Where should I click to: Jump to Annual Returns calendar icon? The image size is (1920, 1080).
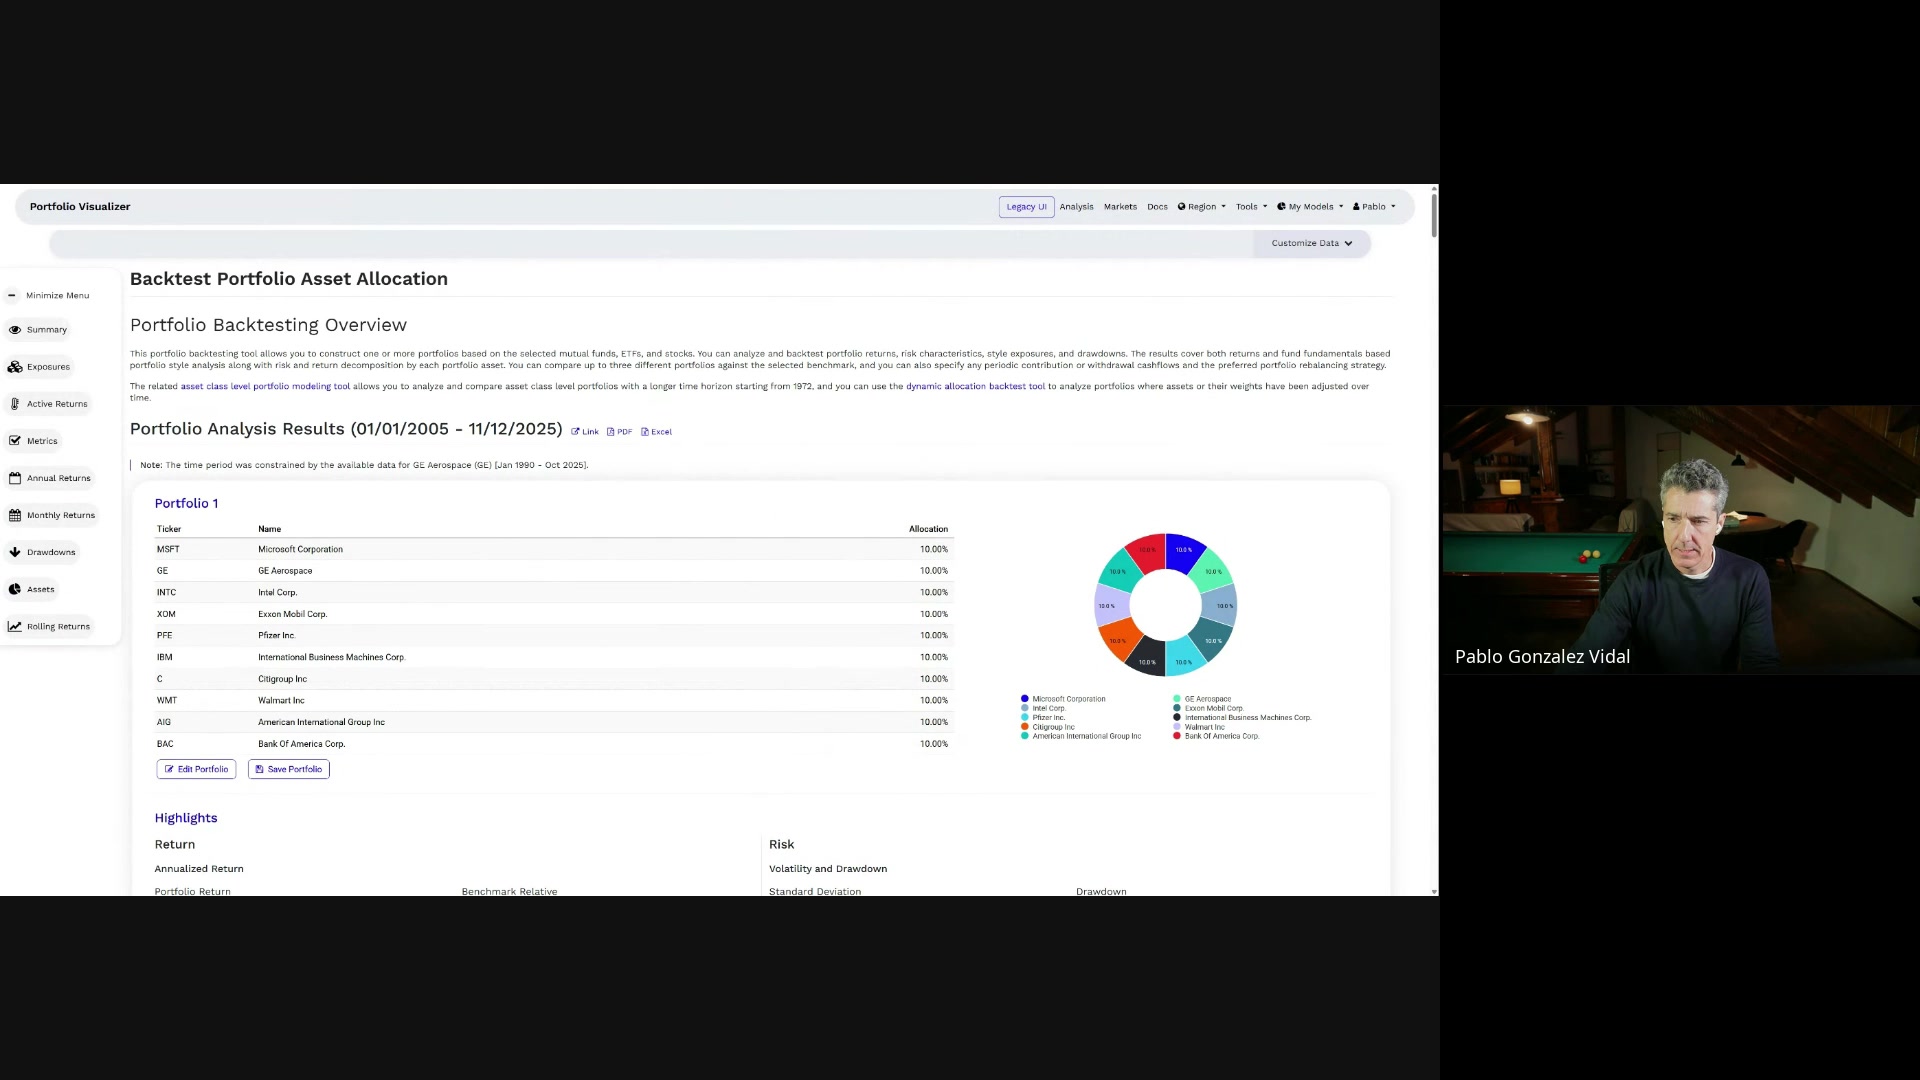click(15, 478)
